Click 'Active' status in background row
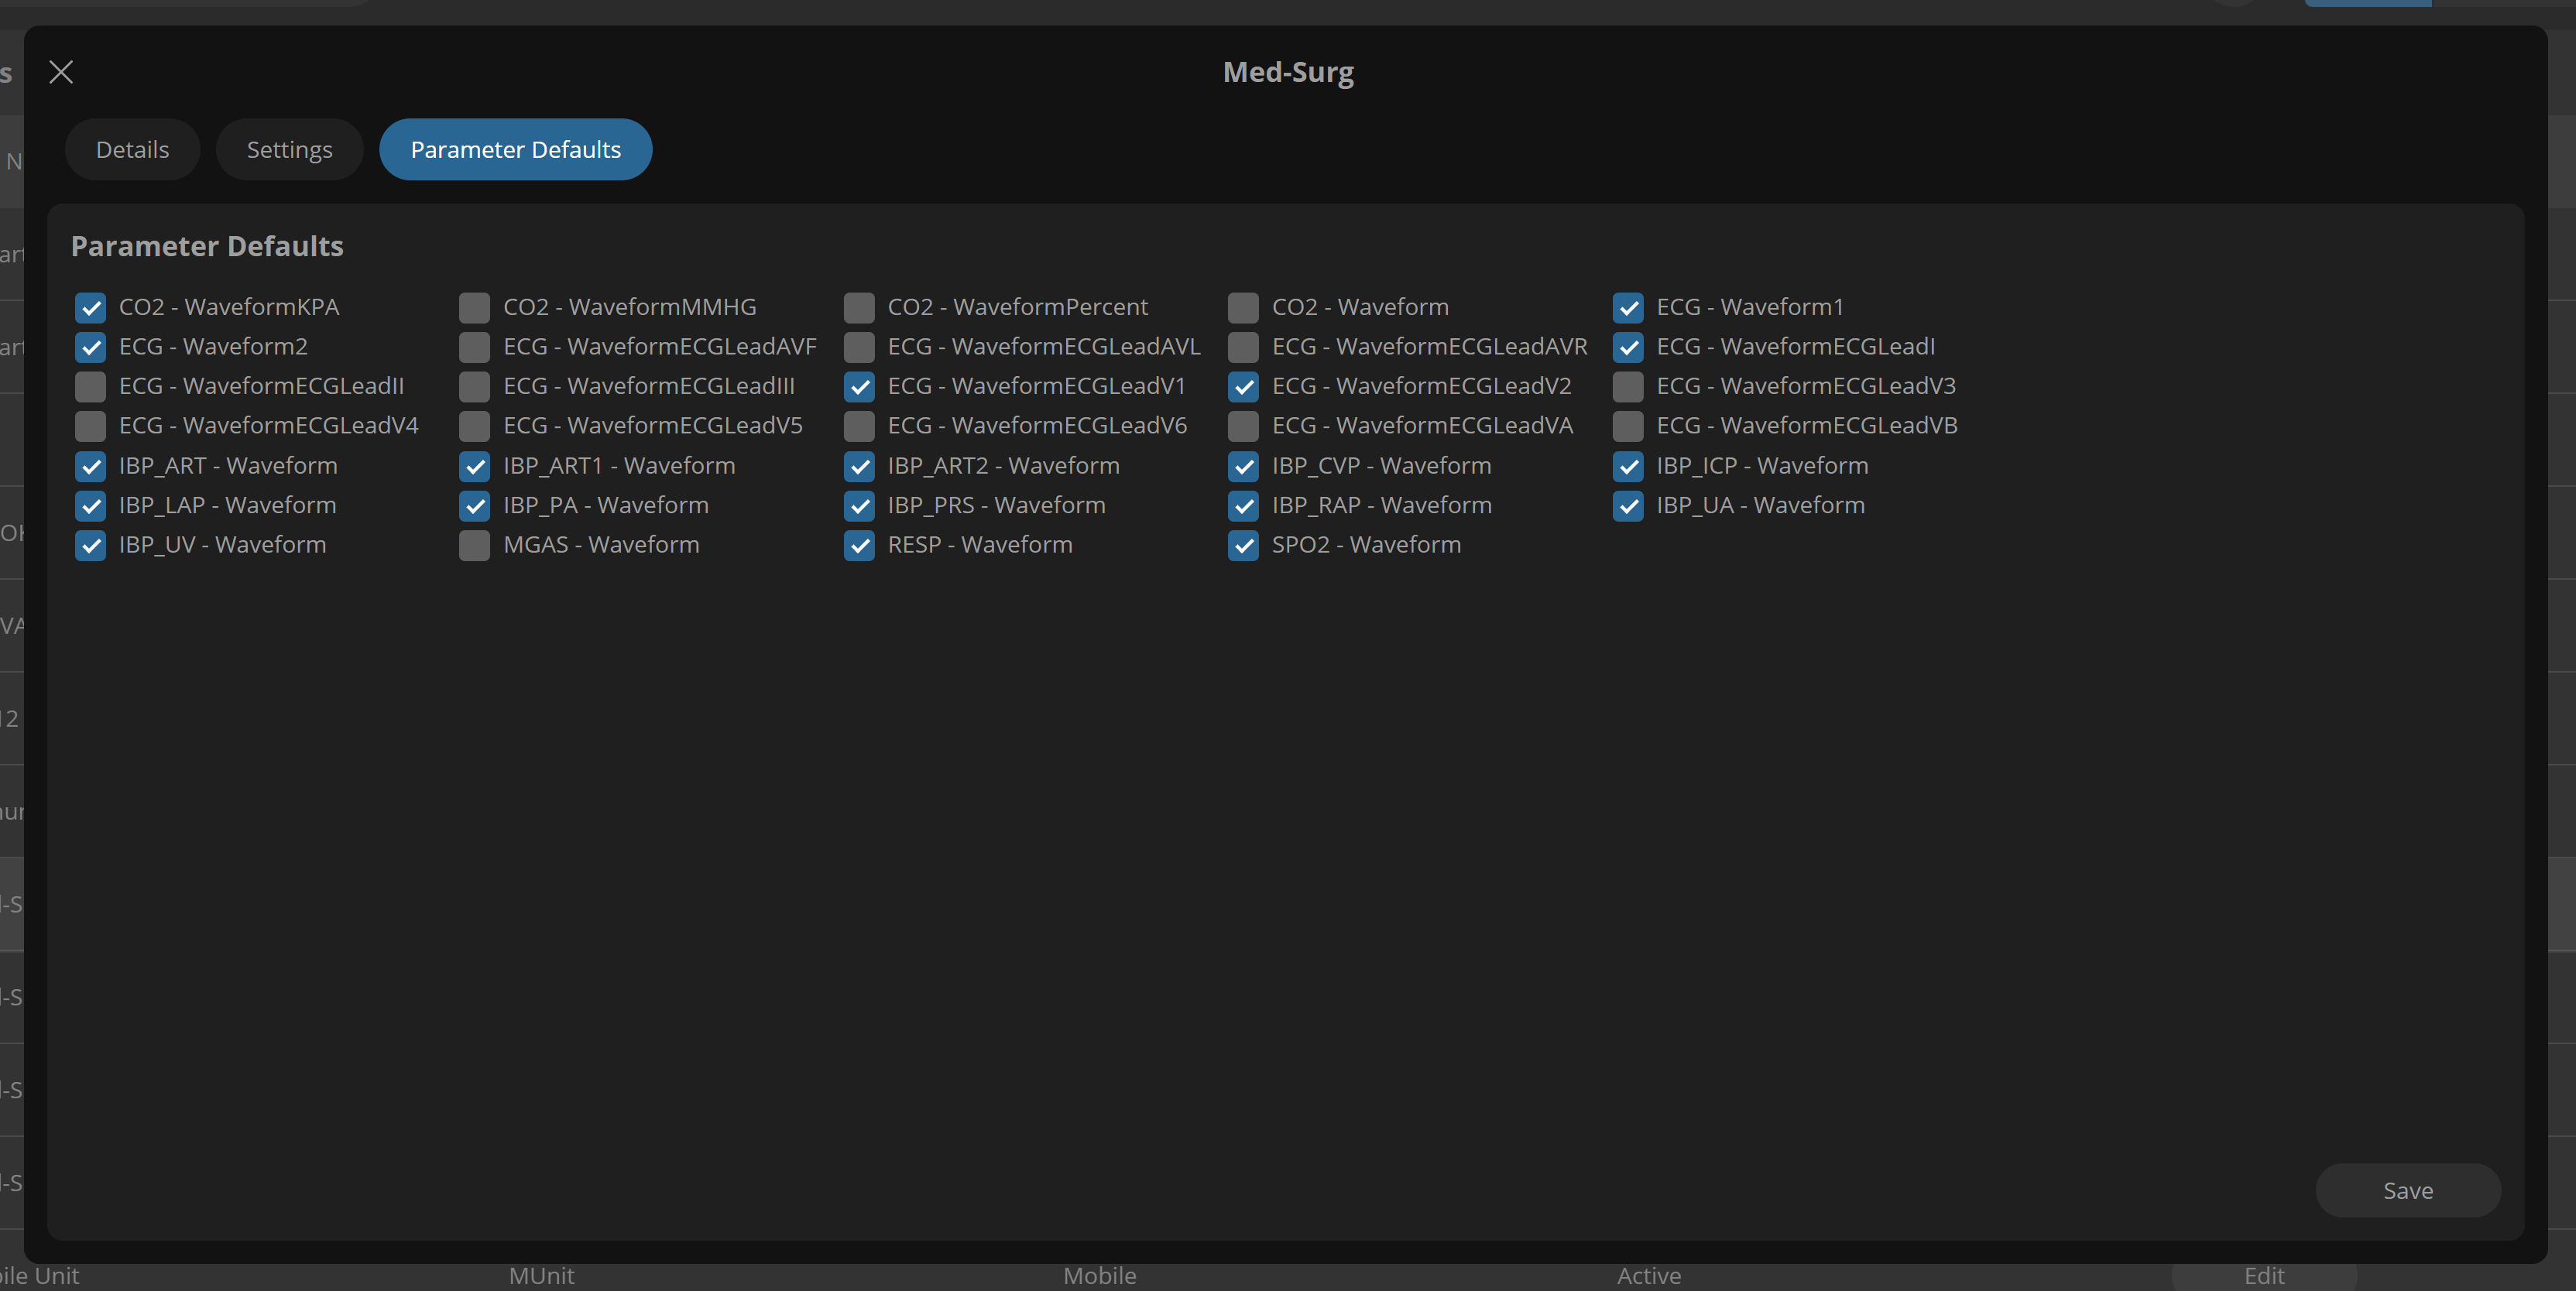The image size is (2576, 1291). (1649, 1276)
